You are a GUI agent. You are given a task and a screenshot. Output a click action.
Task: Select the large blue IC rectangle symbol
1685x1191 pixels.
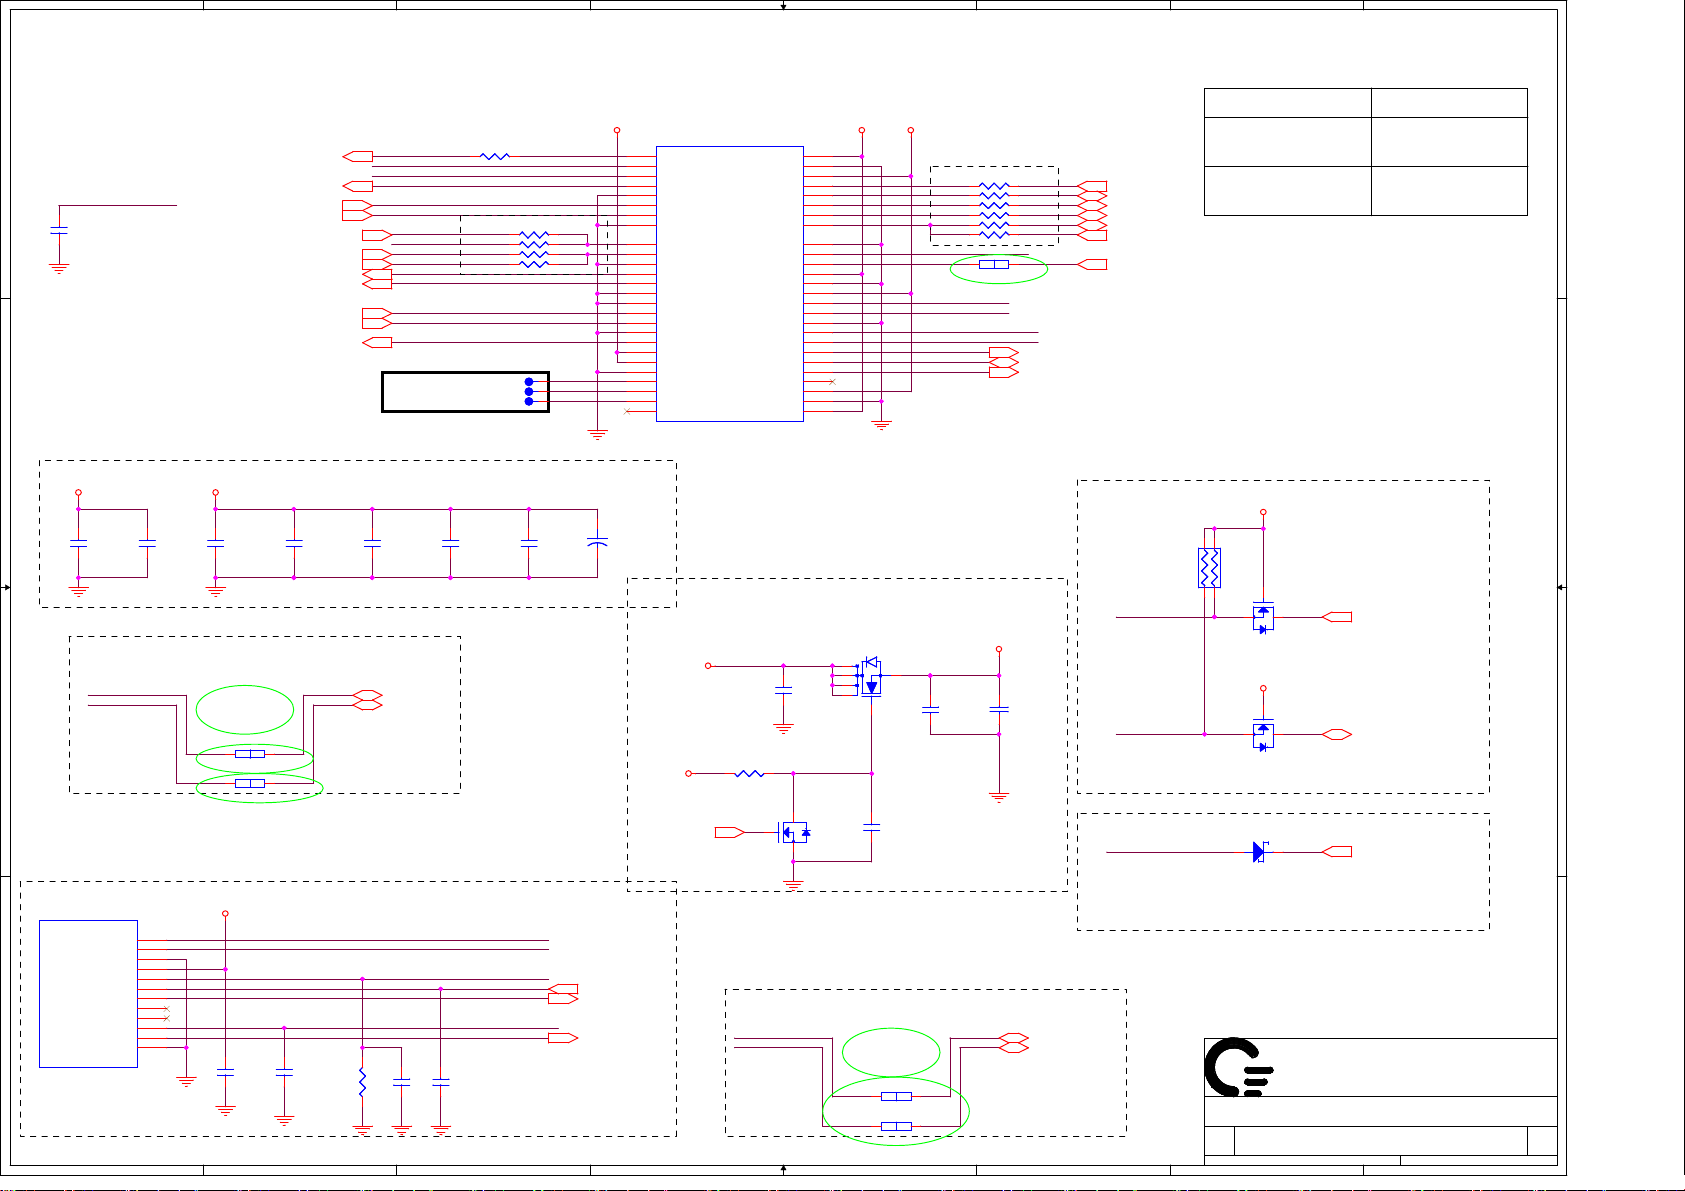(730, 284)
